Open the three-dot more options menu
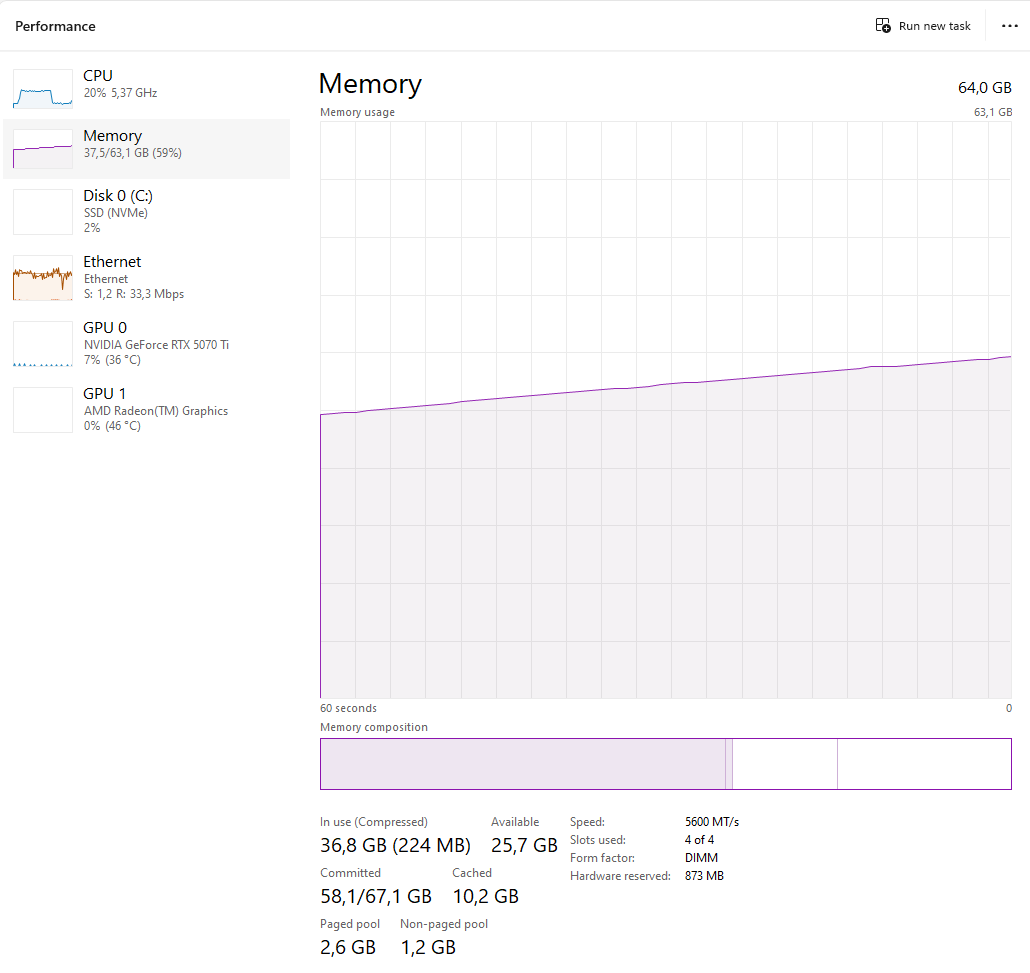The width and height of the screenshot is (1030, 973). click(x=1009, y=26)
